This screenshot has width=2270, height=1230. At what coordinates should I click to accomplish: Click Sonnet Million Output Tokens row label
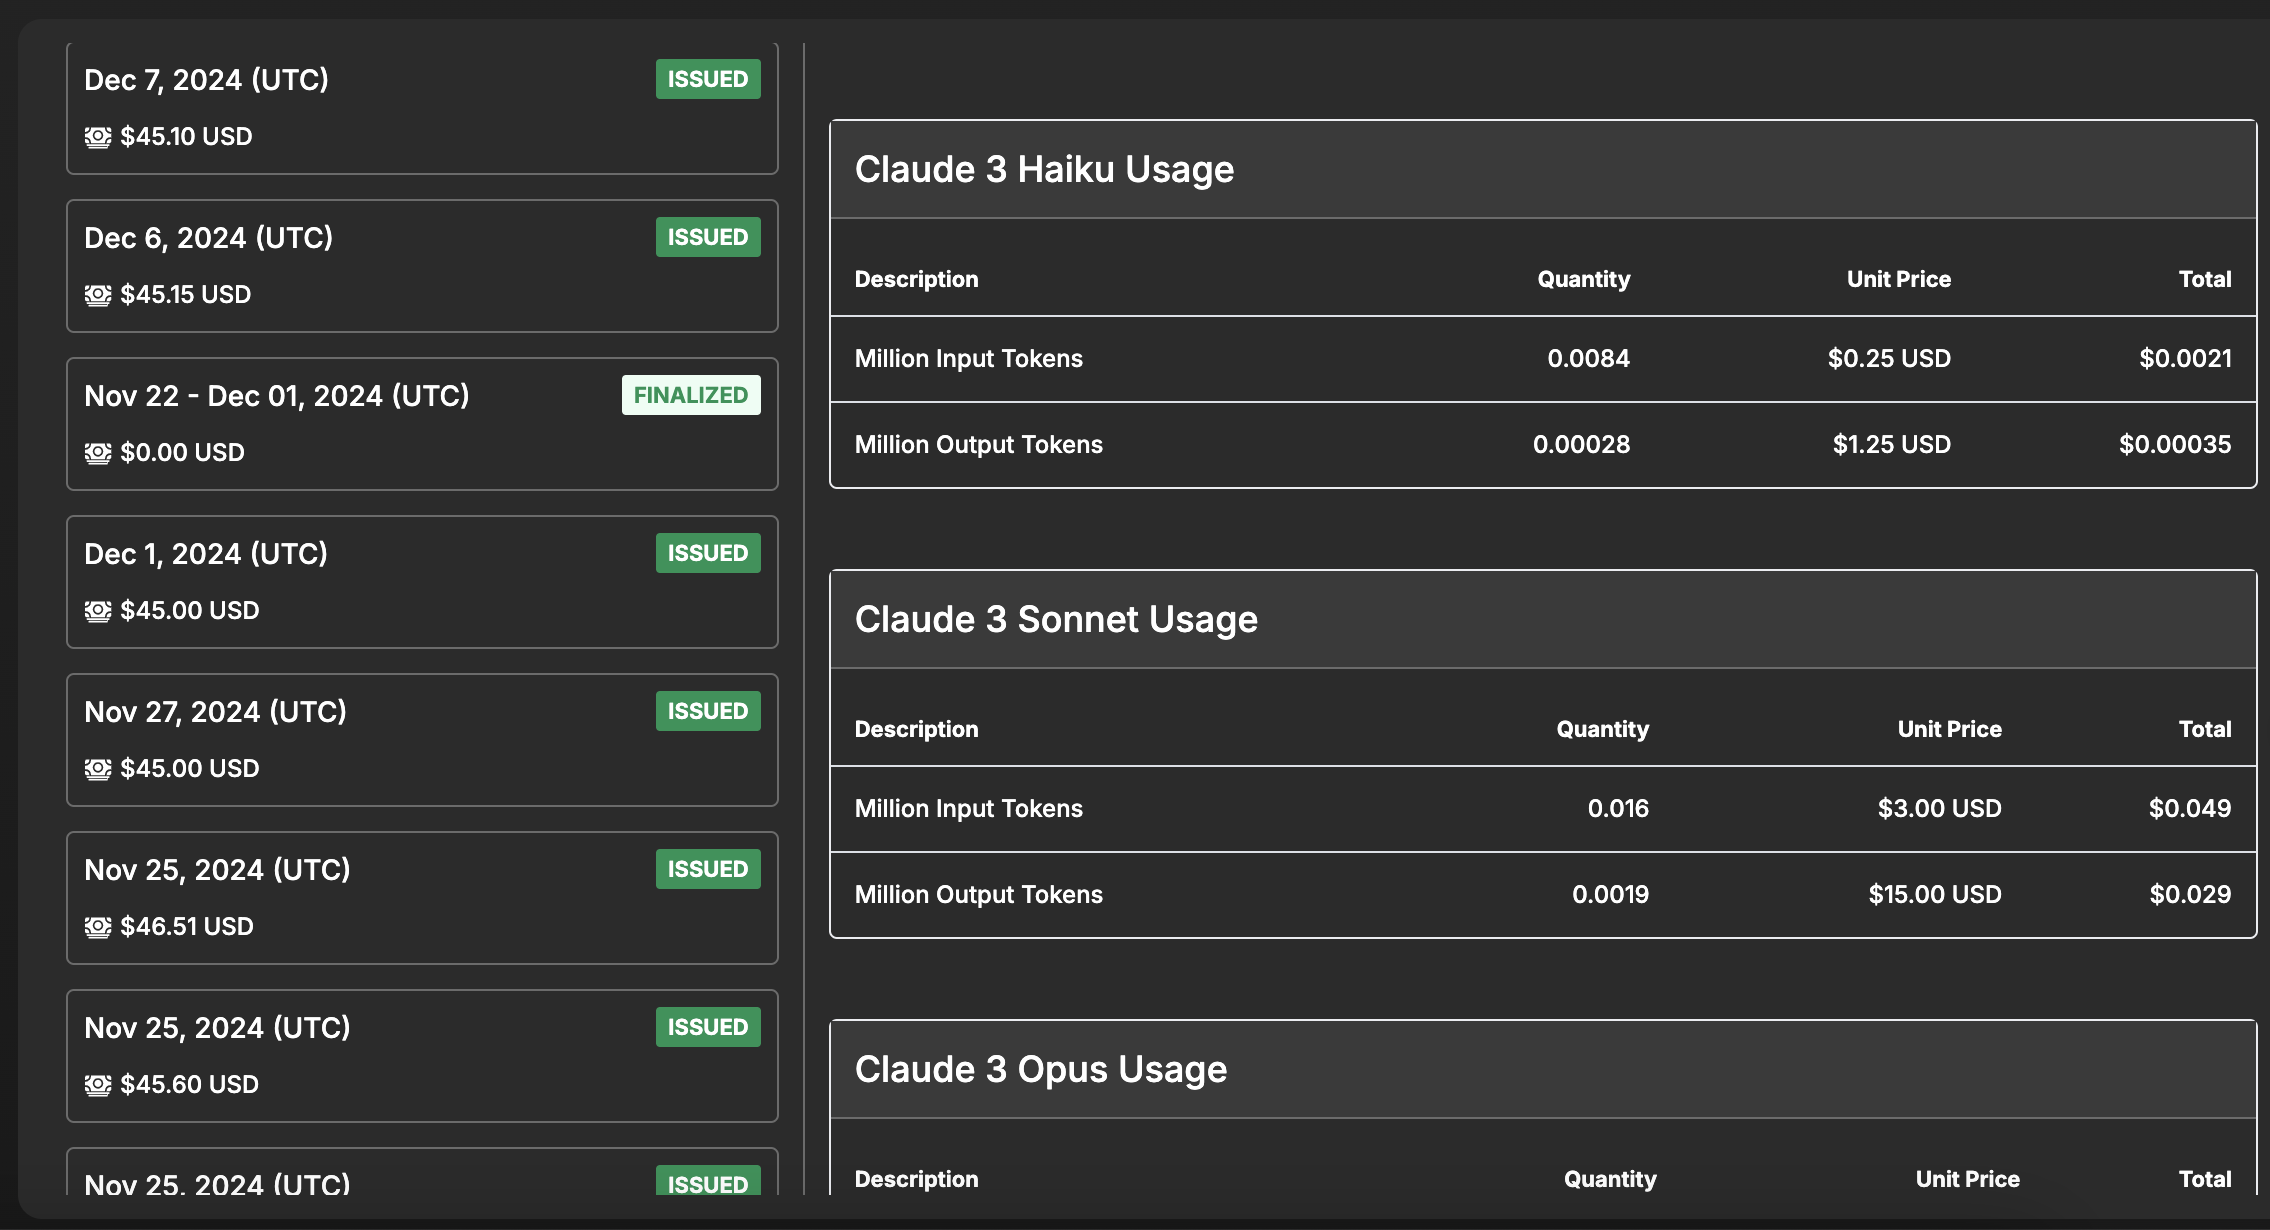click(978, 894)
